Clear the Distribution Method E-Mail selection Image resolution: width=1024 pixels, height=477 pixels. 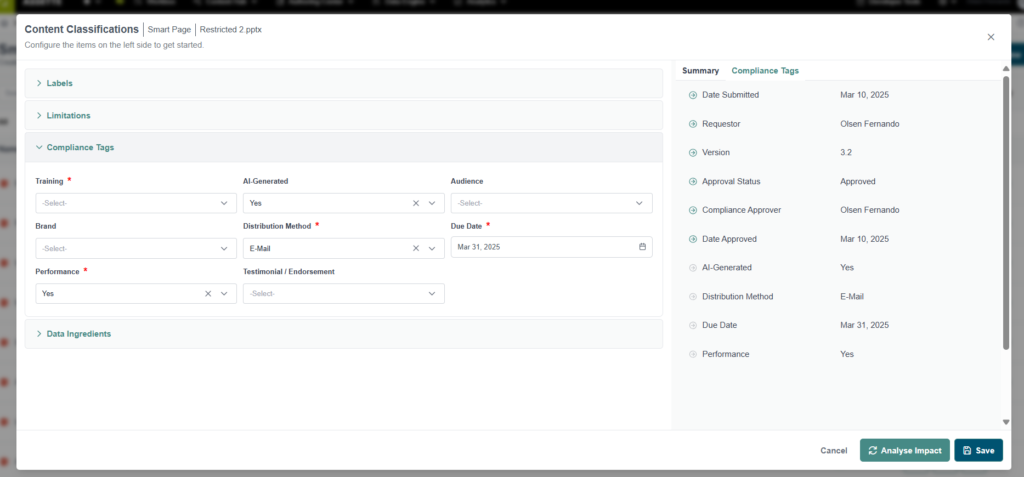pyautogui.click(x=416, y=248)
